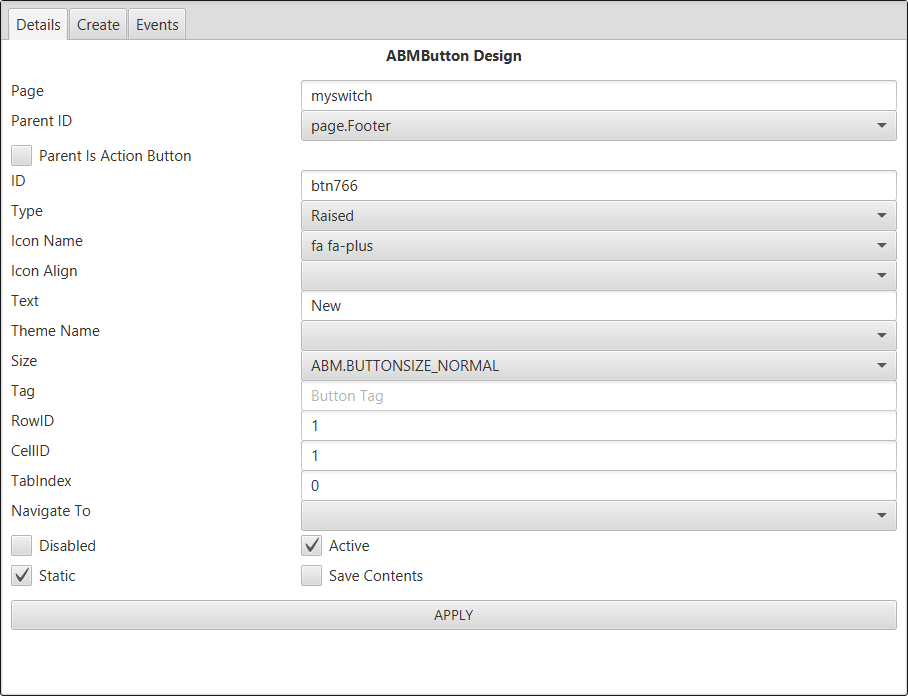
Task: Expand the Parent ID dropdown
Action: click(x=598, y=126)
